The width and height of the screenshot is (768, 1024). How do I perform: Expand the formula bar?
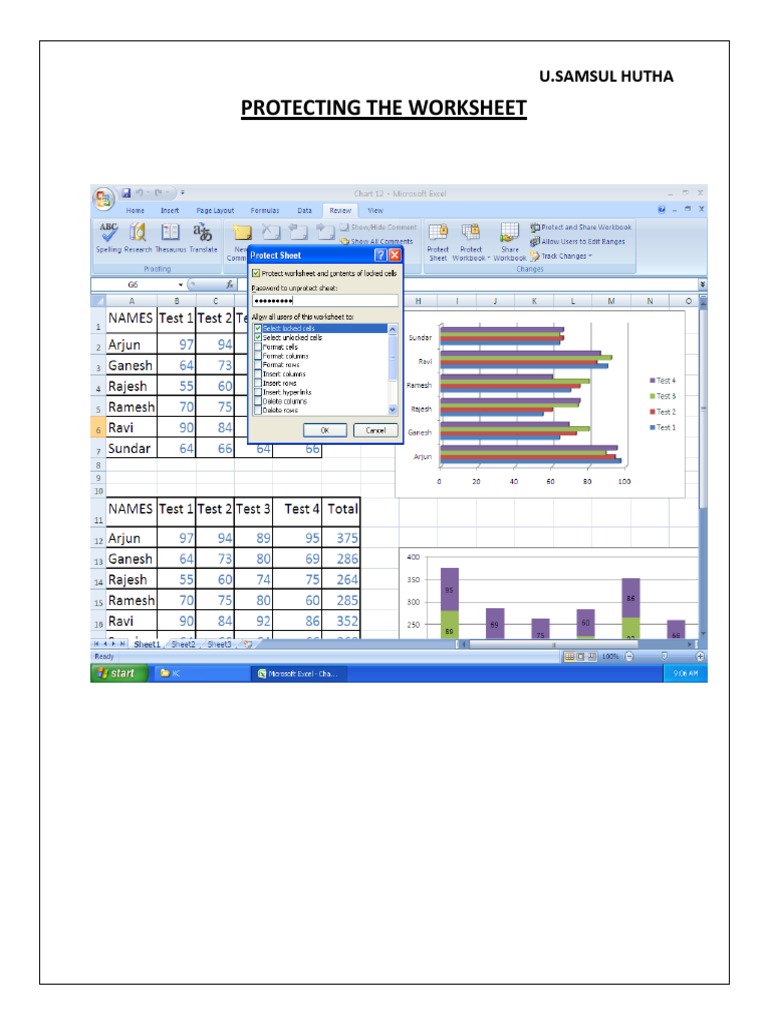click(x=702, y=285)
